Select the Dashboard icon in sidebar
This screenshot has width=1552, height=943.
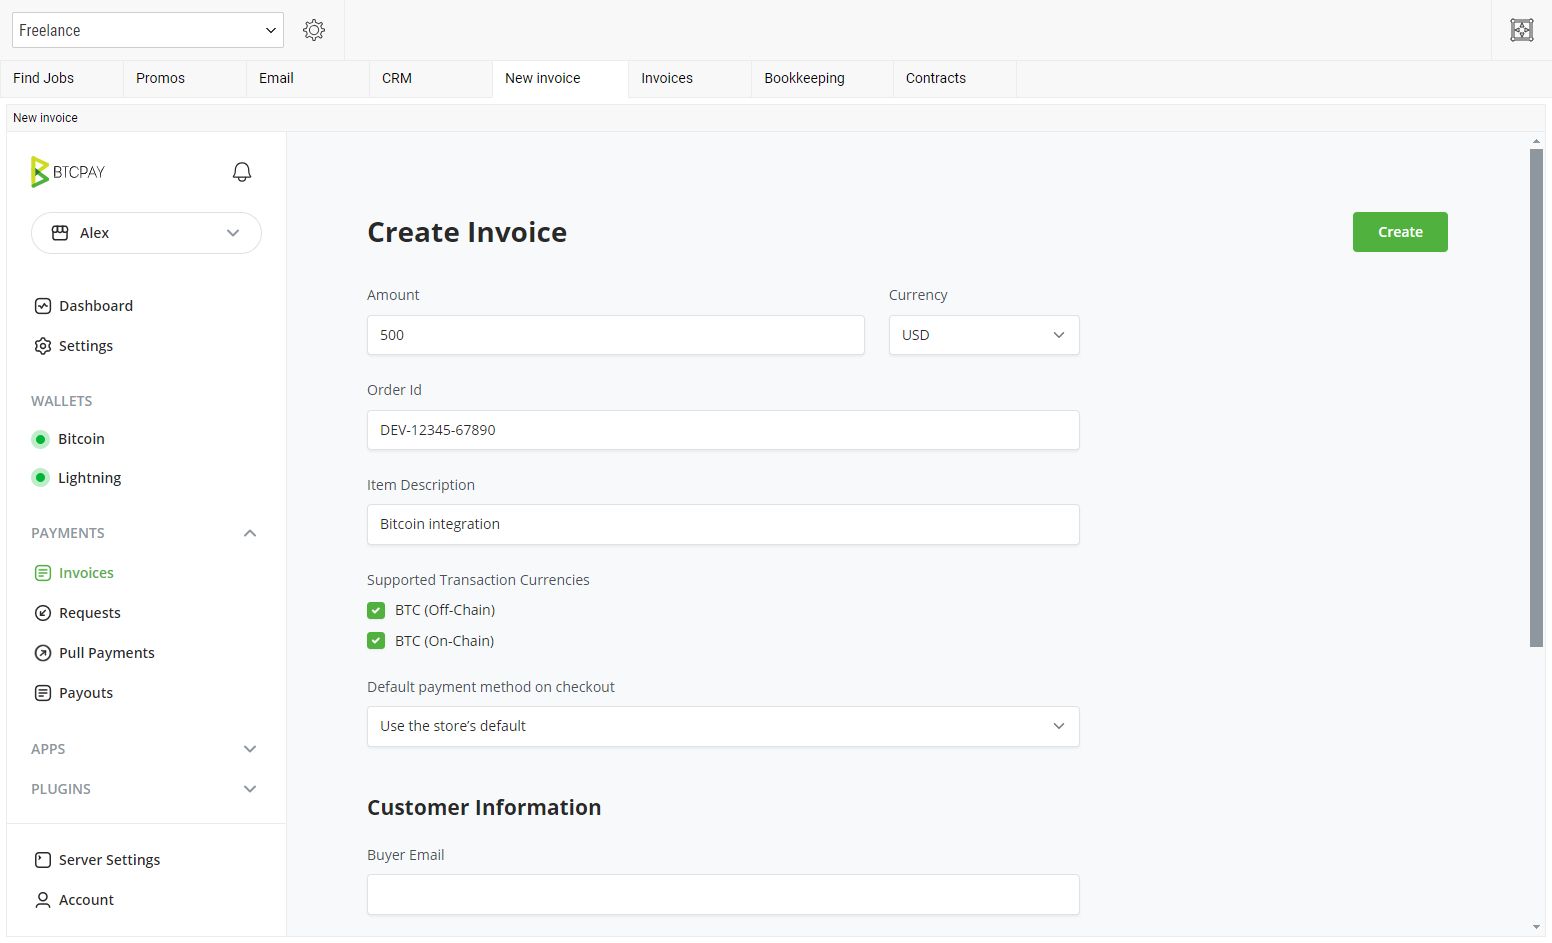[x=42, y=305]
